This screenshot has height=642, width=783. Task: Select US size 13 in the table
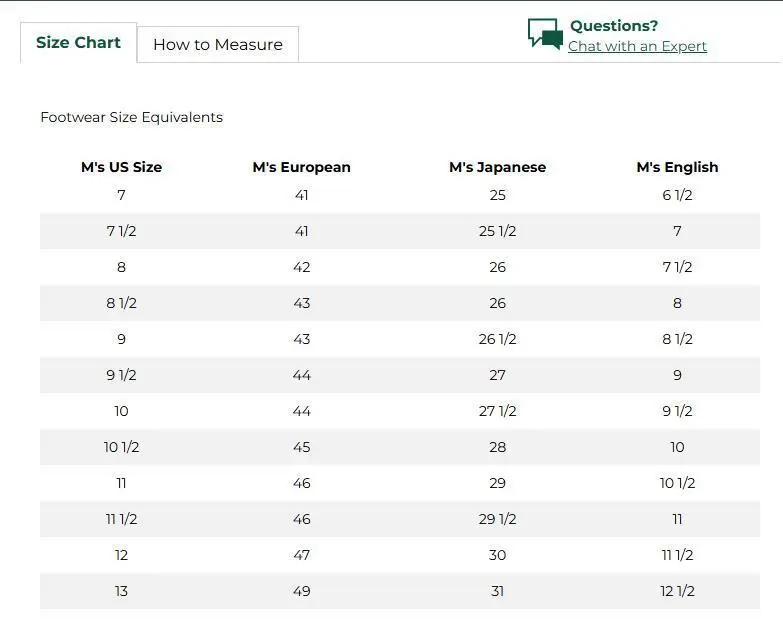121,591
